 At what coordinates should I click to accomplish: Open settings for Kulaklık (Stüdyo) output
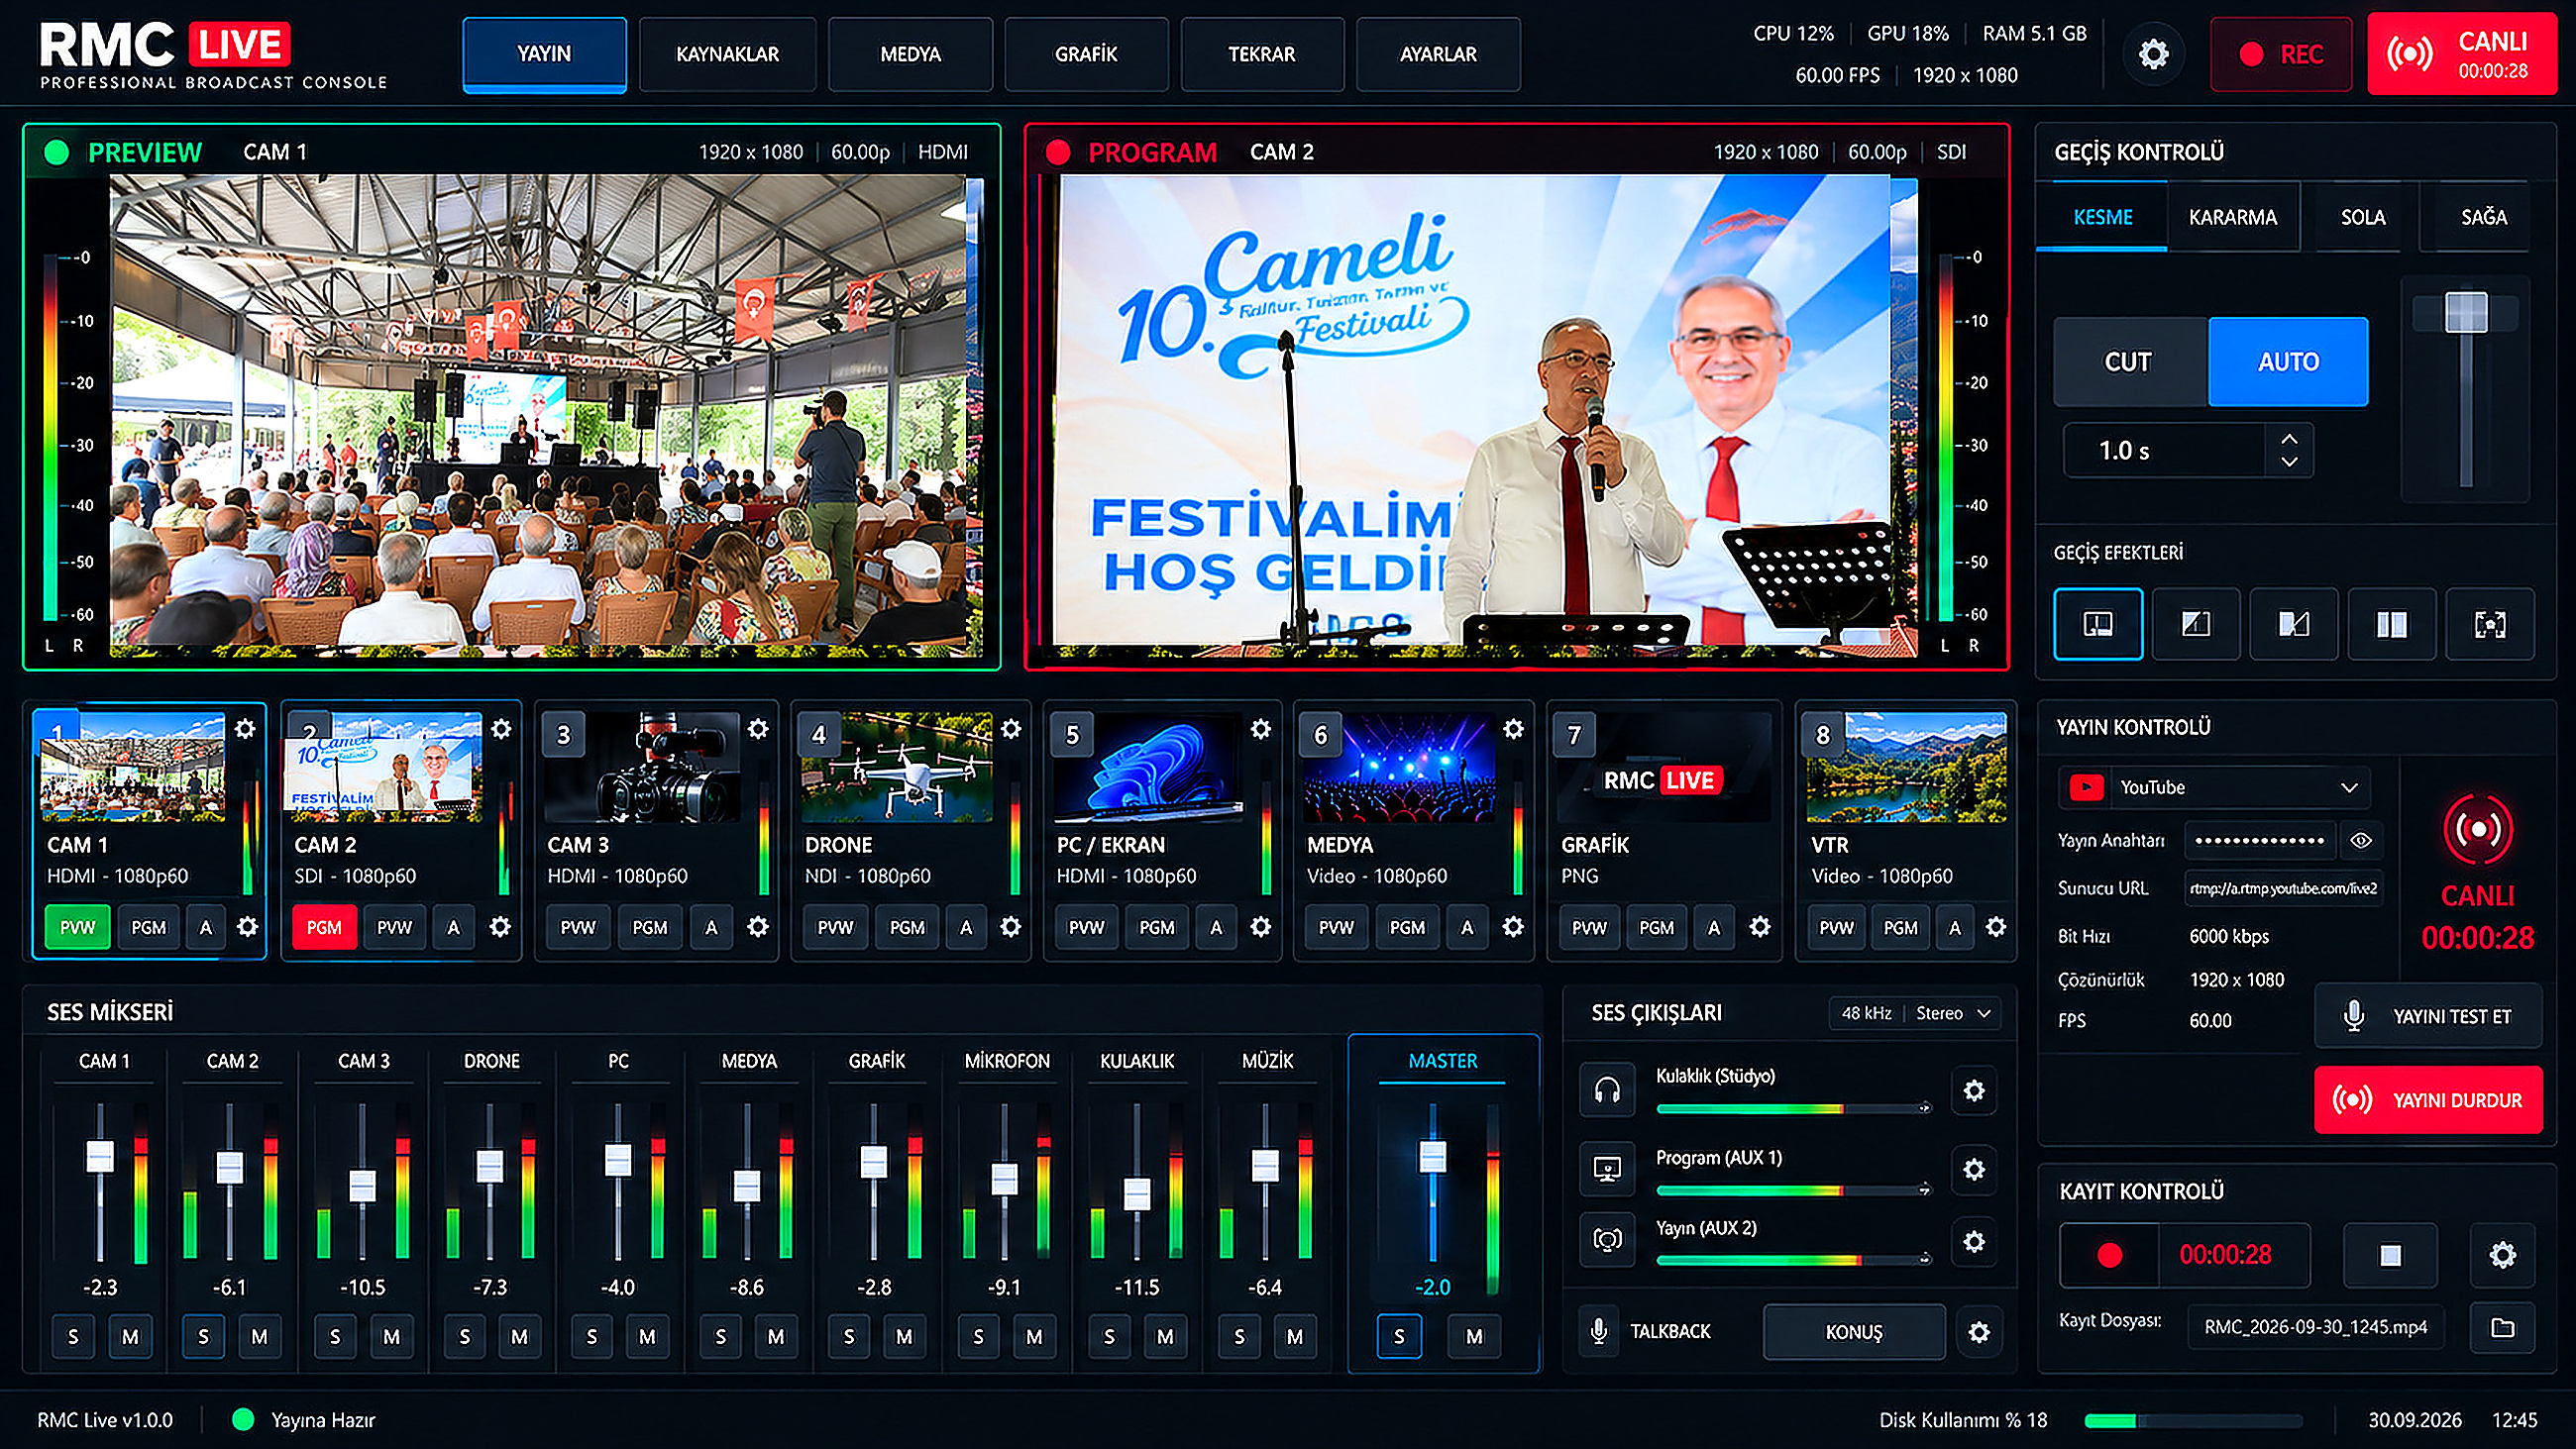(x=1974, y=1090)
